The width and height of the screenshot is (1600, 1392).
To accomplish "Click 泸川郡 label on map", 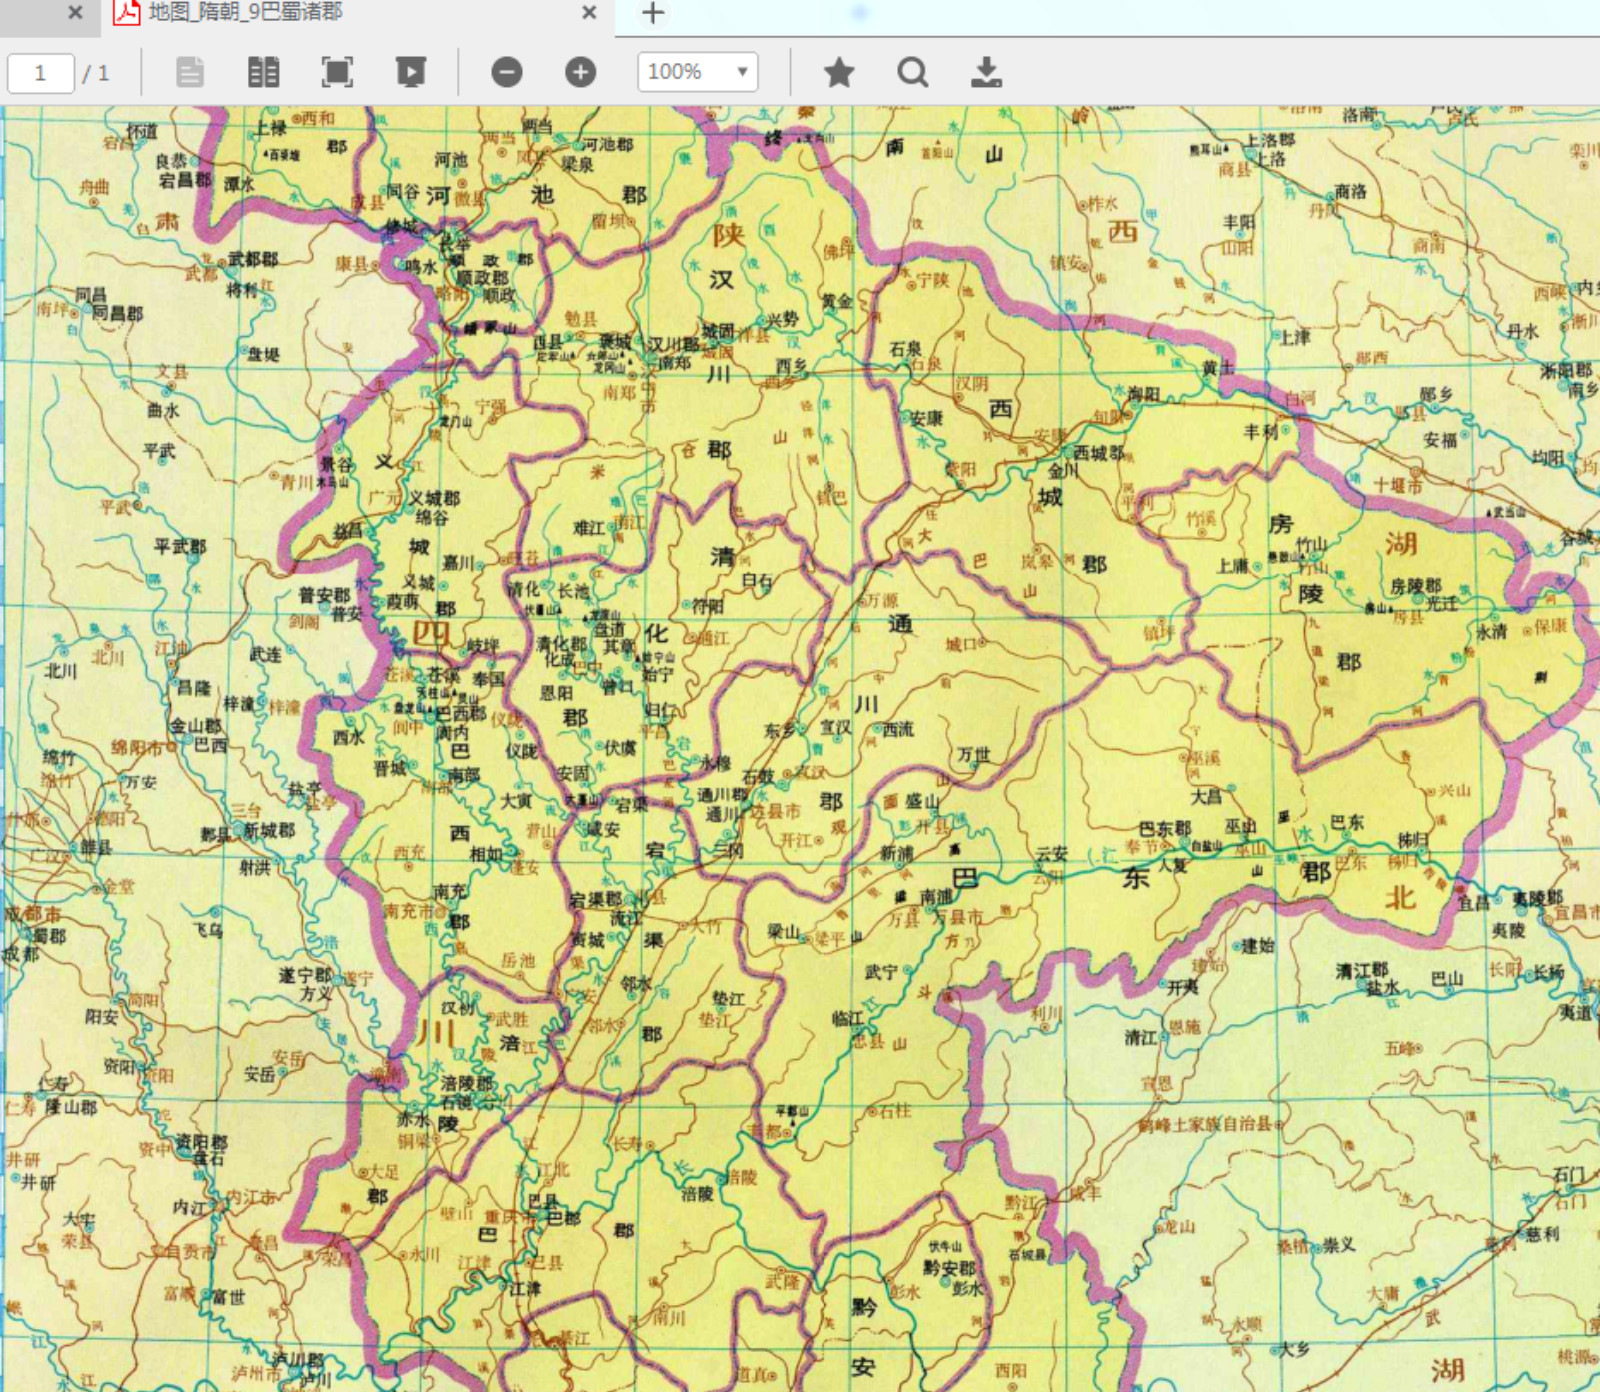I will click(298, 1359).
